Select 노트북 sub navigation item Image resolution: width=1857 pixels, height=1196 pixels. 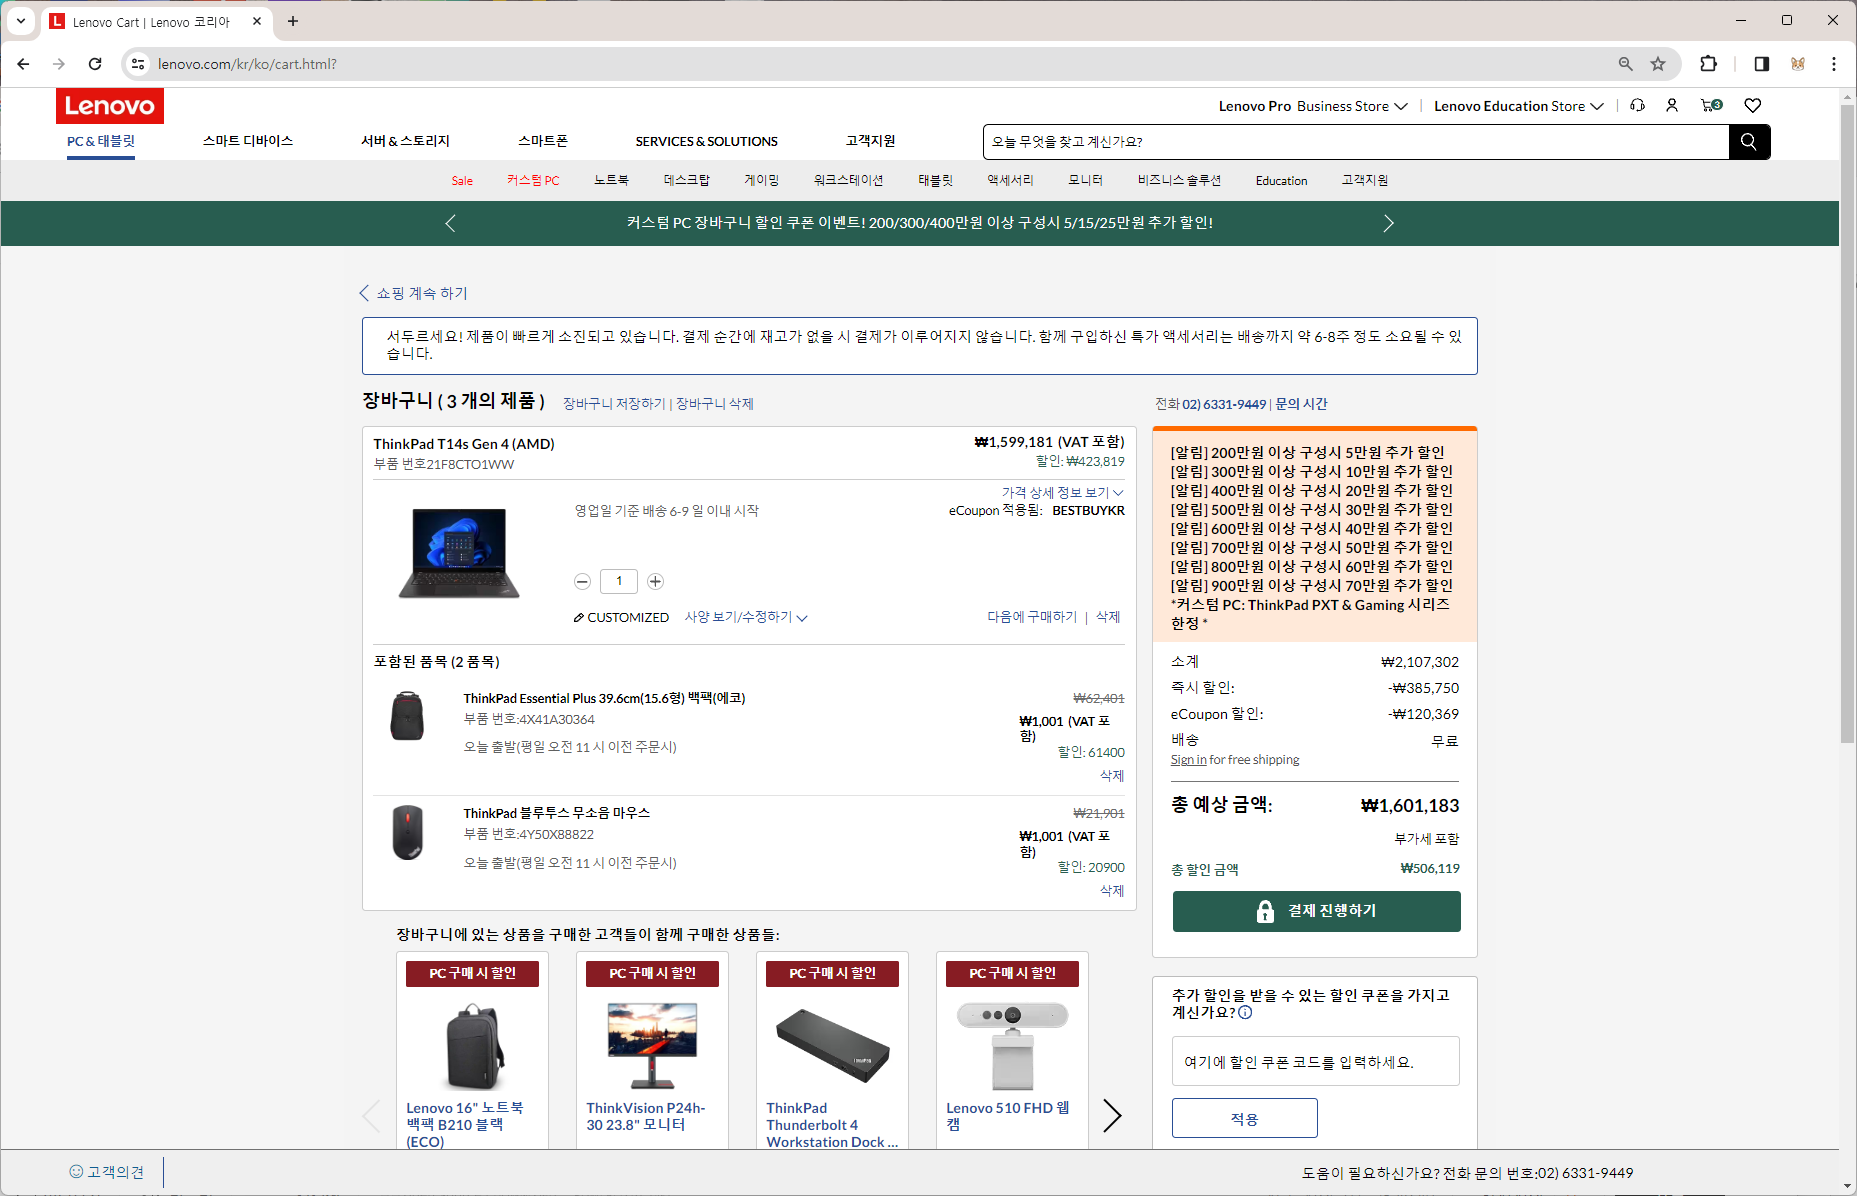pos(611,180)
